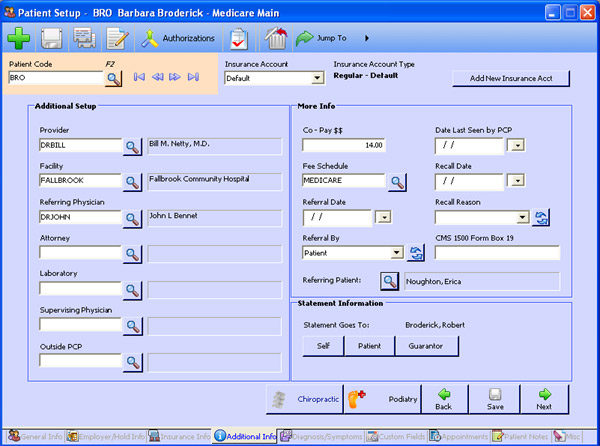Open the Jump To menu
The width and height of the screenshot is (600, 446).
click(331, 39)
